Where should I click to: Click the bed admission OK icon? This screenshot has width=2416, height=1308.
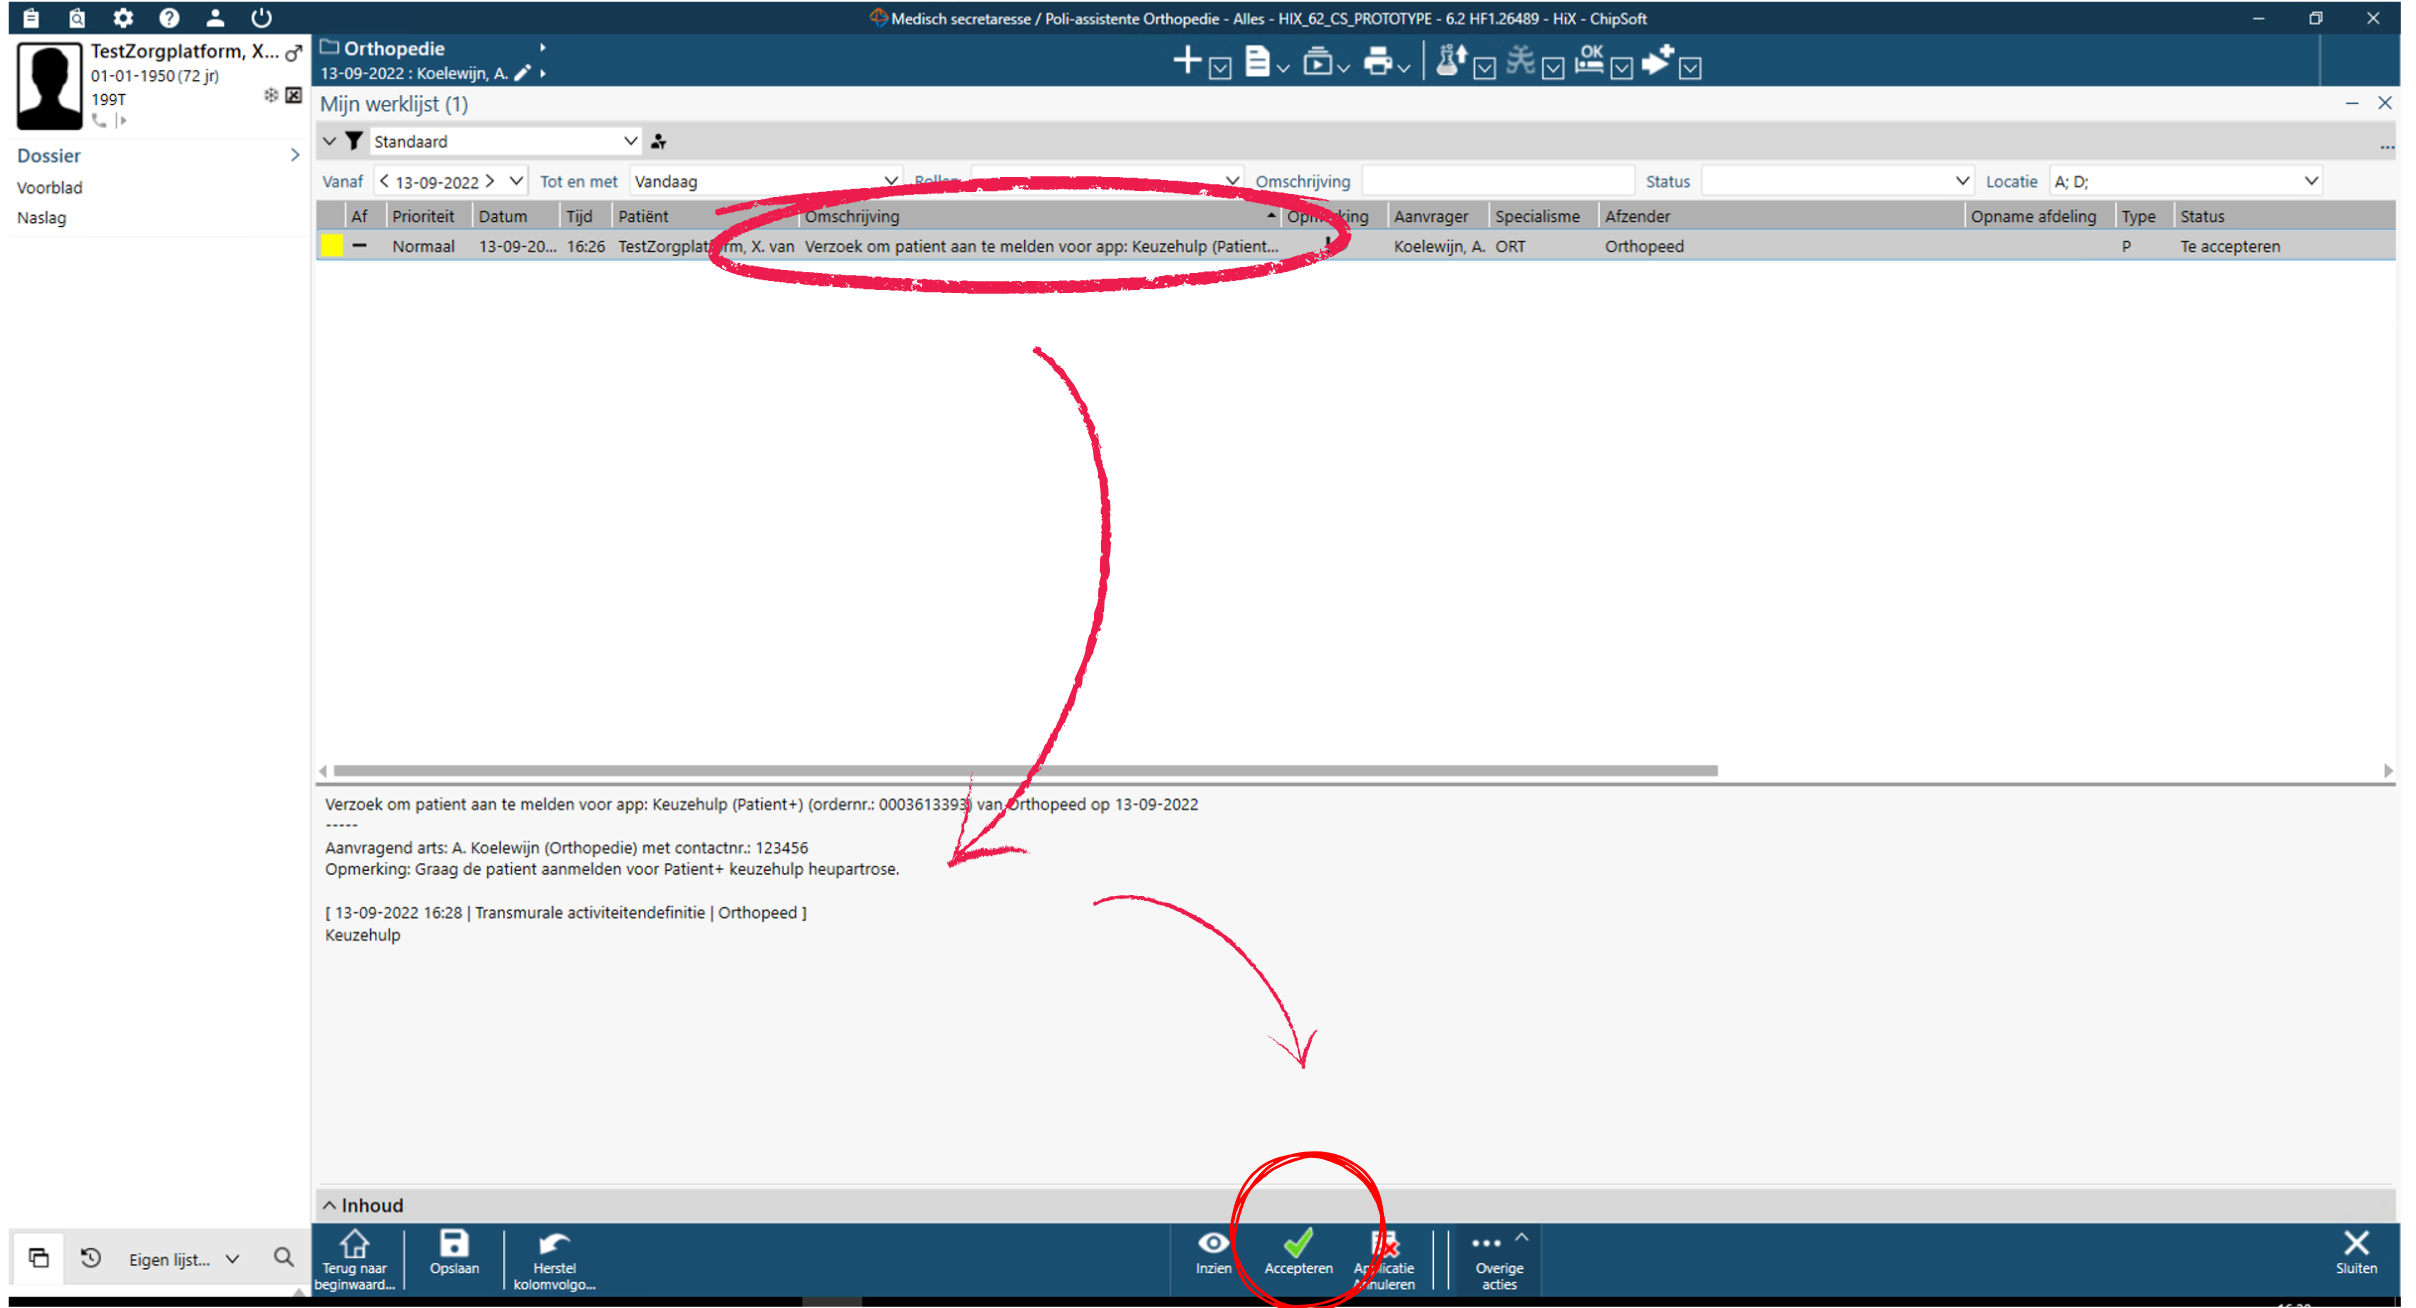[1590, 62]
